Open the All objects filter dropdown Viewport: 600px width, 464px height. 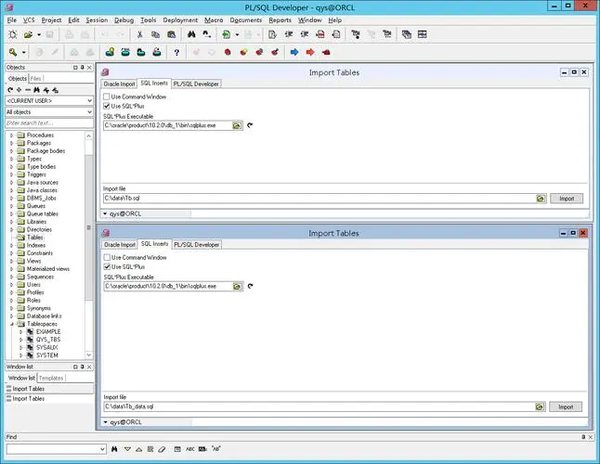tap(49, 112)
